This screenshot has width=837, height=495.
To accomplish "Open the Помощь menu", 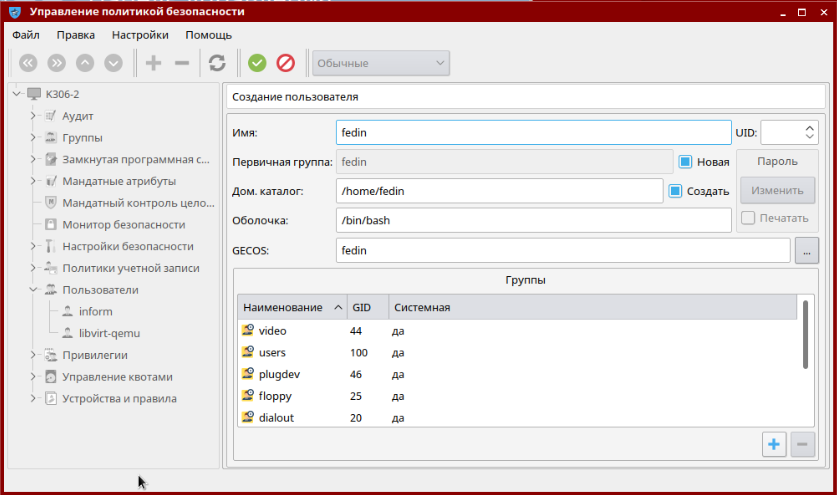I will 209,35.
